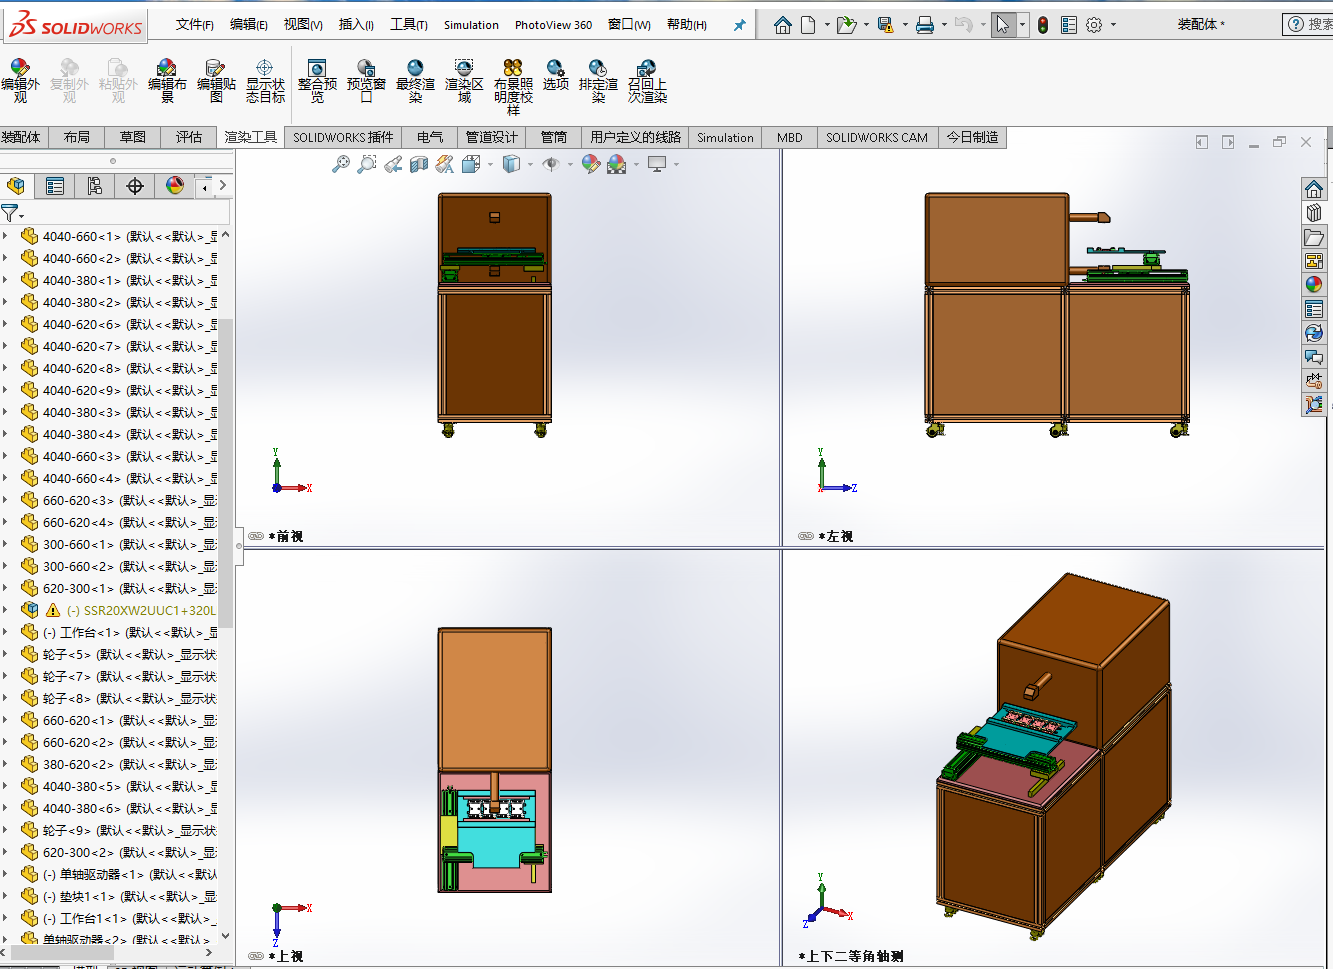Toggle Integrated Preview (整合预览) on

point(317,80)
